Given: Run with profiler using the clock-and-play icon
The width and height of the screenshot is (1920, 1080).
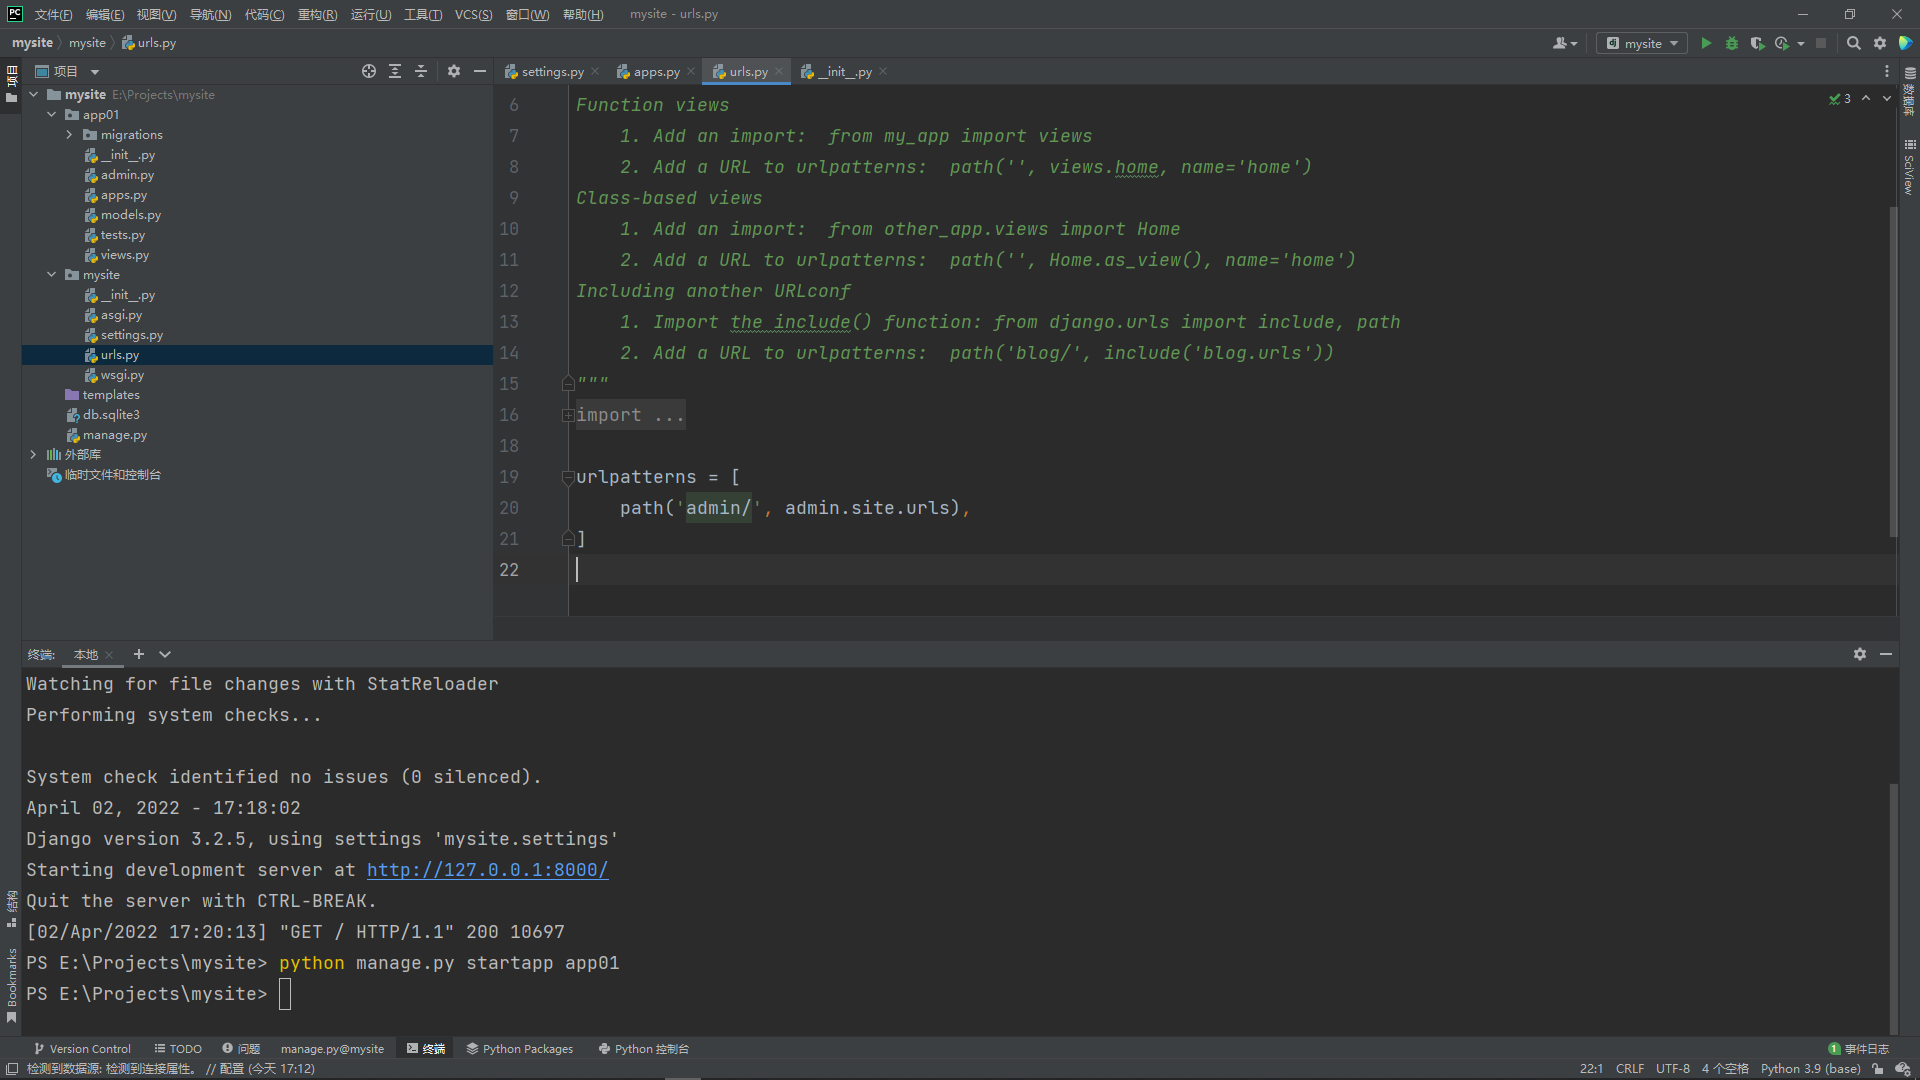Looking at the screenshot, I should 1782,43.
